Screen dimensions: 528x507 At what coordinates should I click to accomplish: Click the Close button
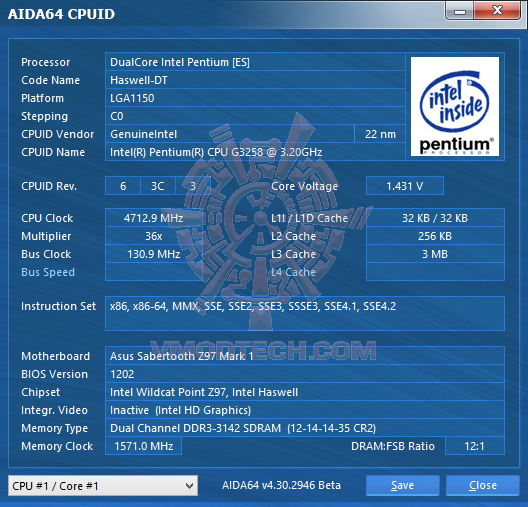pyautogui.click(x=483, y=485)
